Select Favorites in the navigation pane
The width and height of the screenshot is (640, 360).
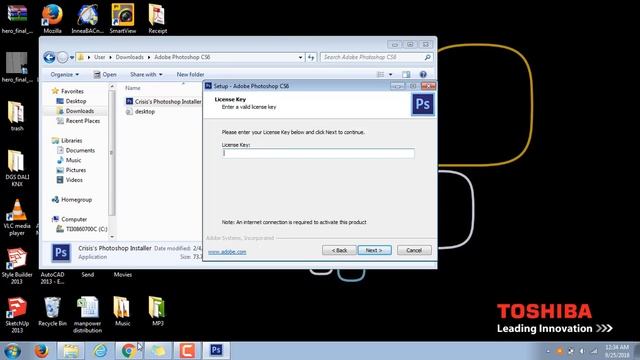pyautogui.click(x=68, y=91)
